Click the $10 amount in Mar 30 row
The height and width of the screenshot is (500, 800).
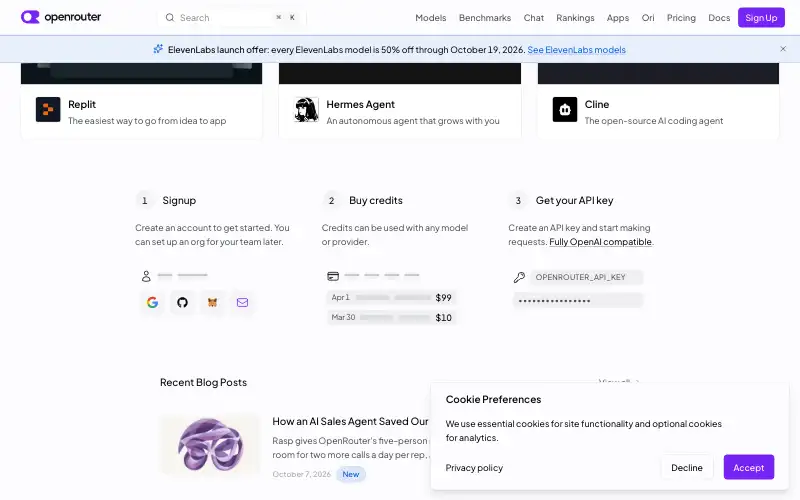pyautogui.click(x=443, y=317)
